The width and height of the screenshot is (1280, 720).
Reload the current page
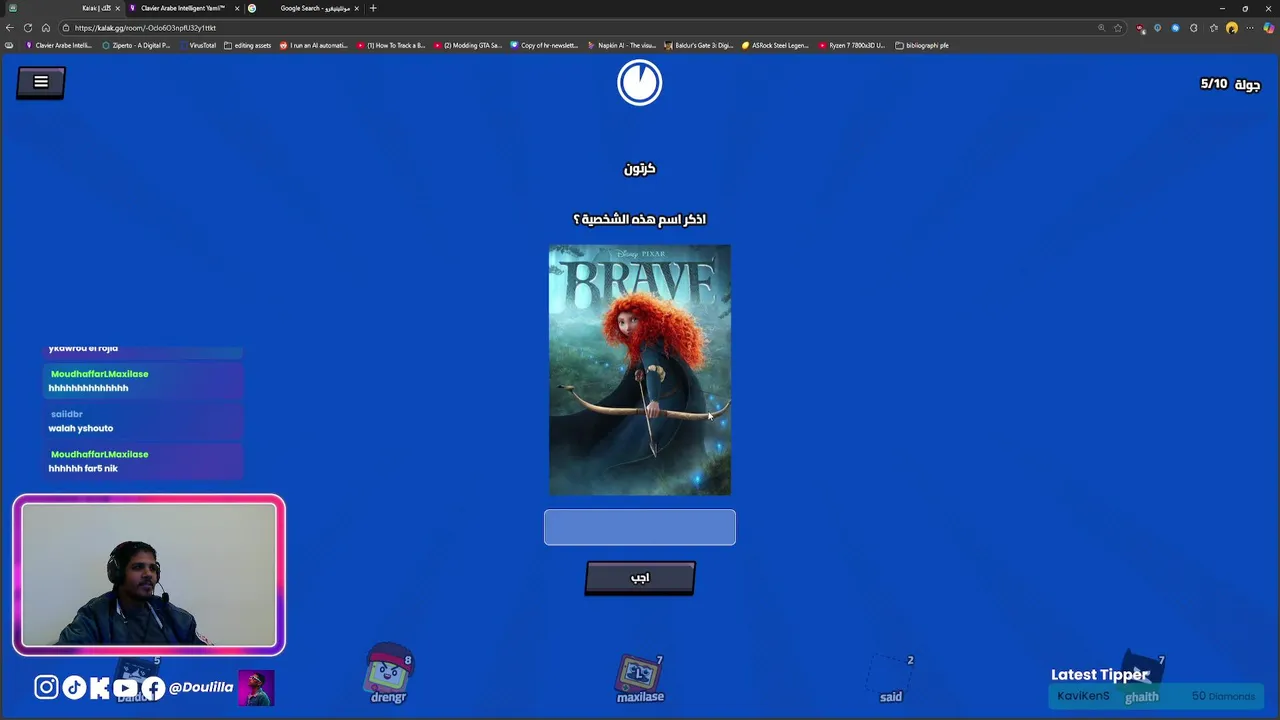[x=28, y=28]
